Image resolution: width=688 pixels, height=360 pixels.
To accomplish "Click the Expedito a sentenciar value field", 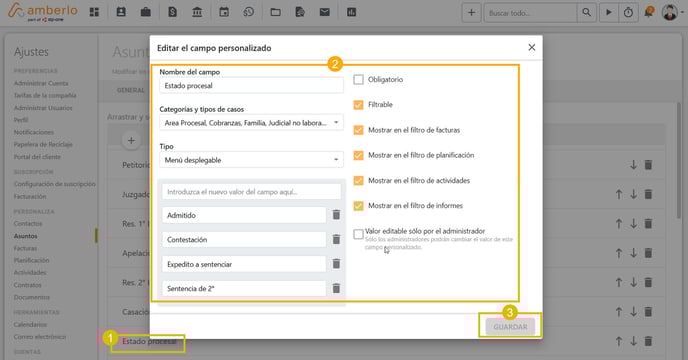I will 244,264.
